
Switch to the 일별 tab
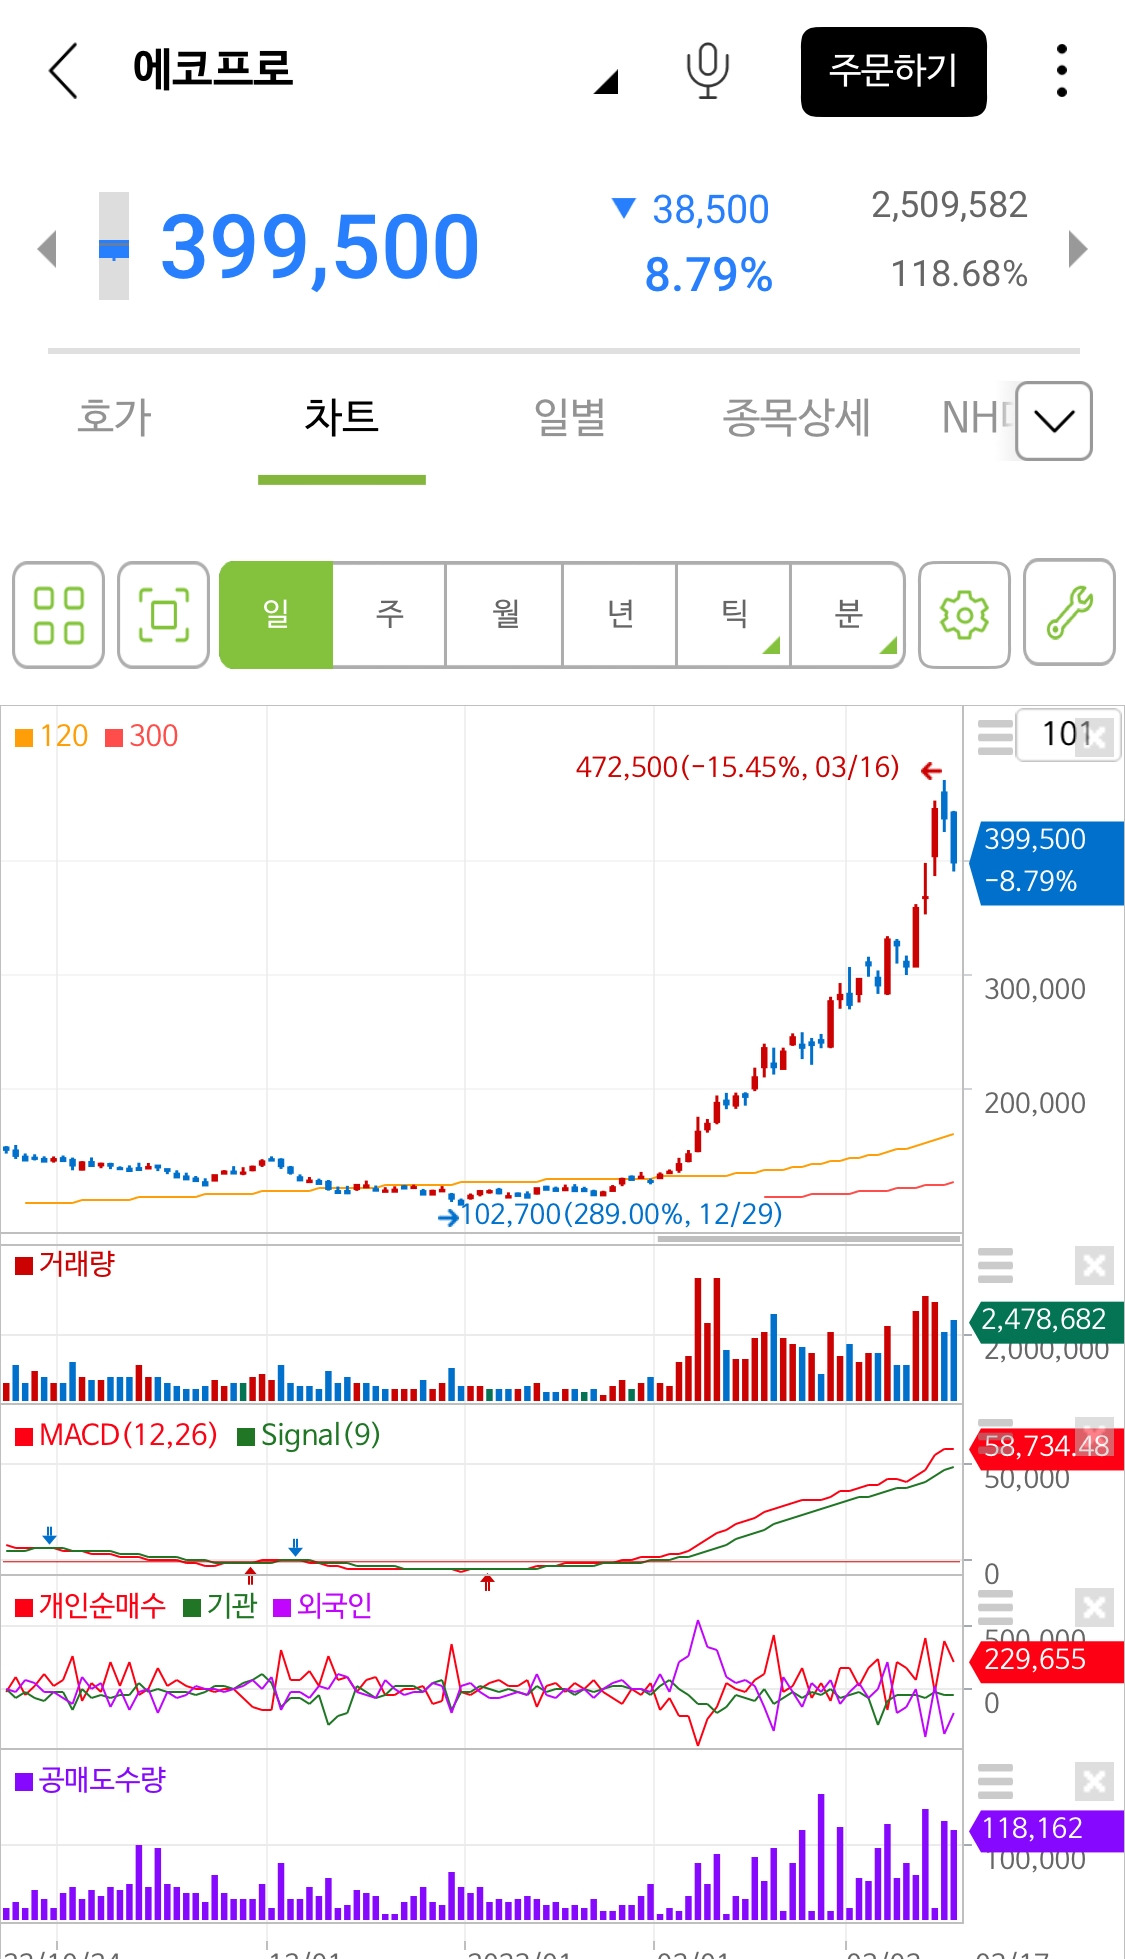pos(570,417)
